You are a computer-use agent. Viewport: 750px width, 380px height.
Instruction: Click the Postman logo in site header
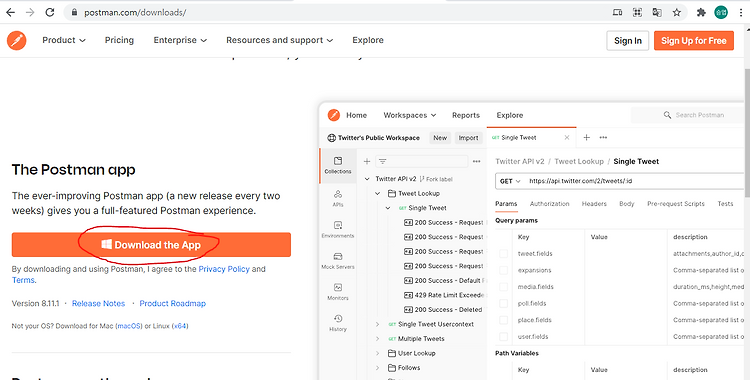pyautogui.click(x=17, y=40)
